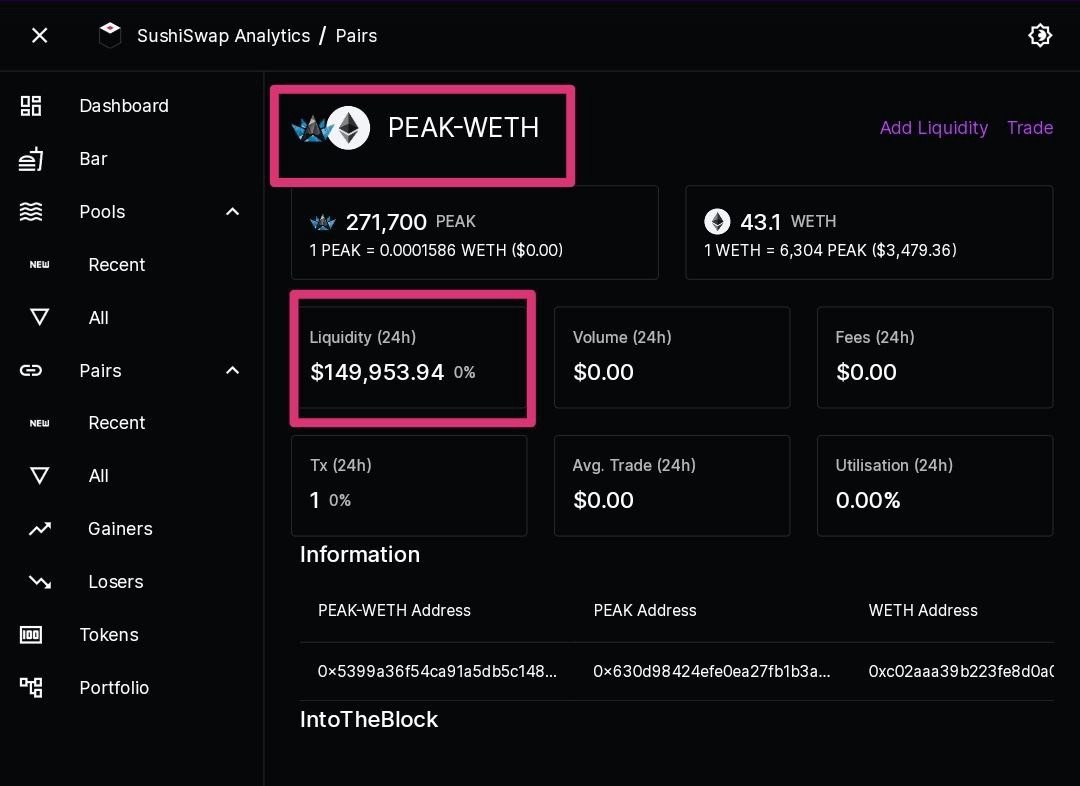Collapse the Pairs menu chevron

233,371
